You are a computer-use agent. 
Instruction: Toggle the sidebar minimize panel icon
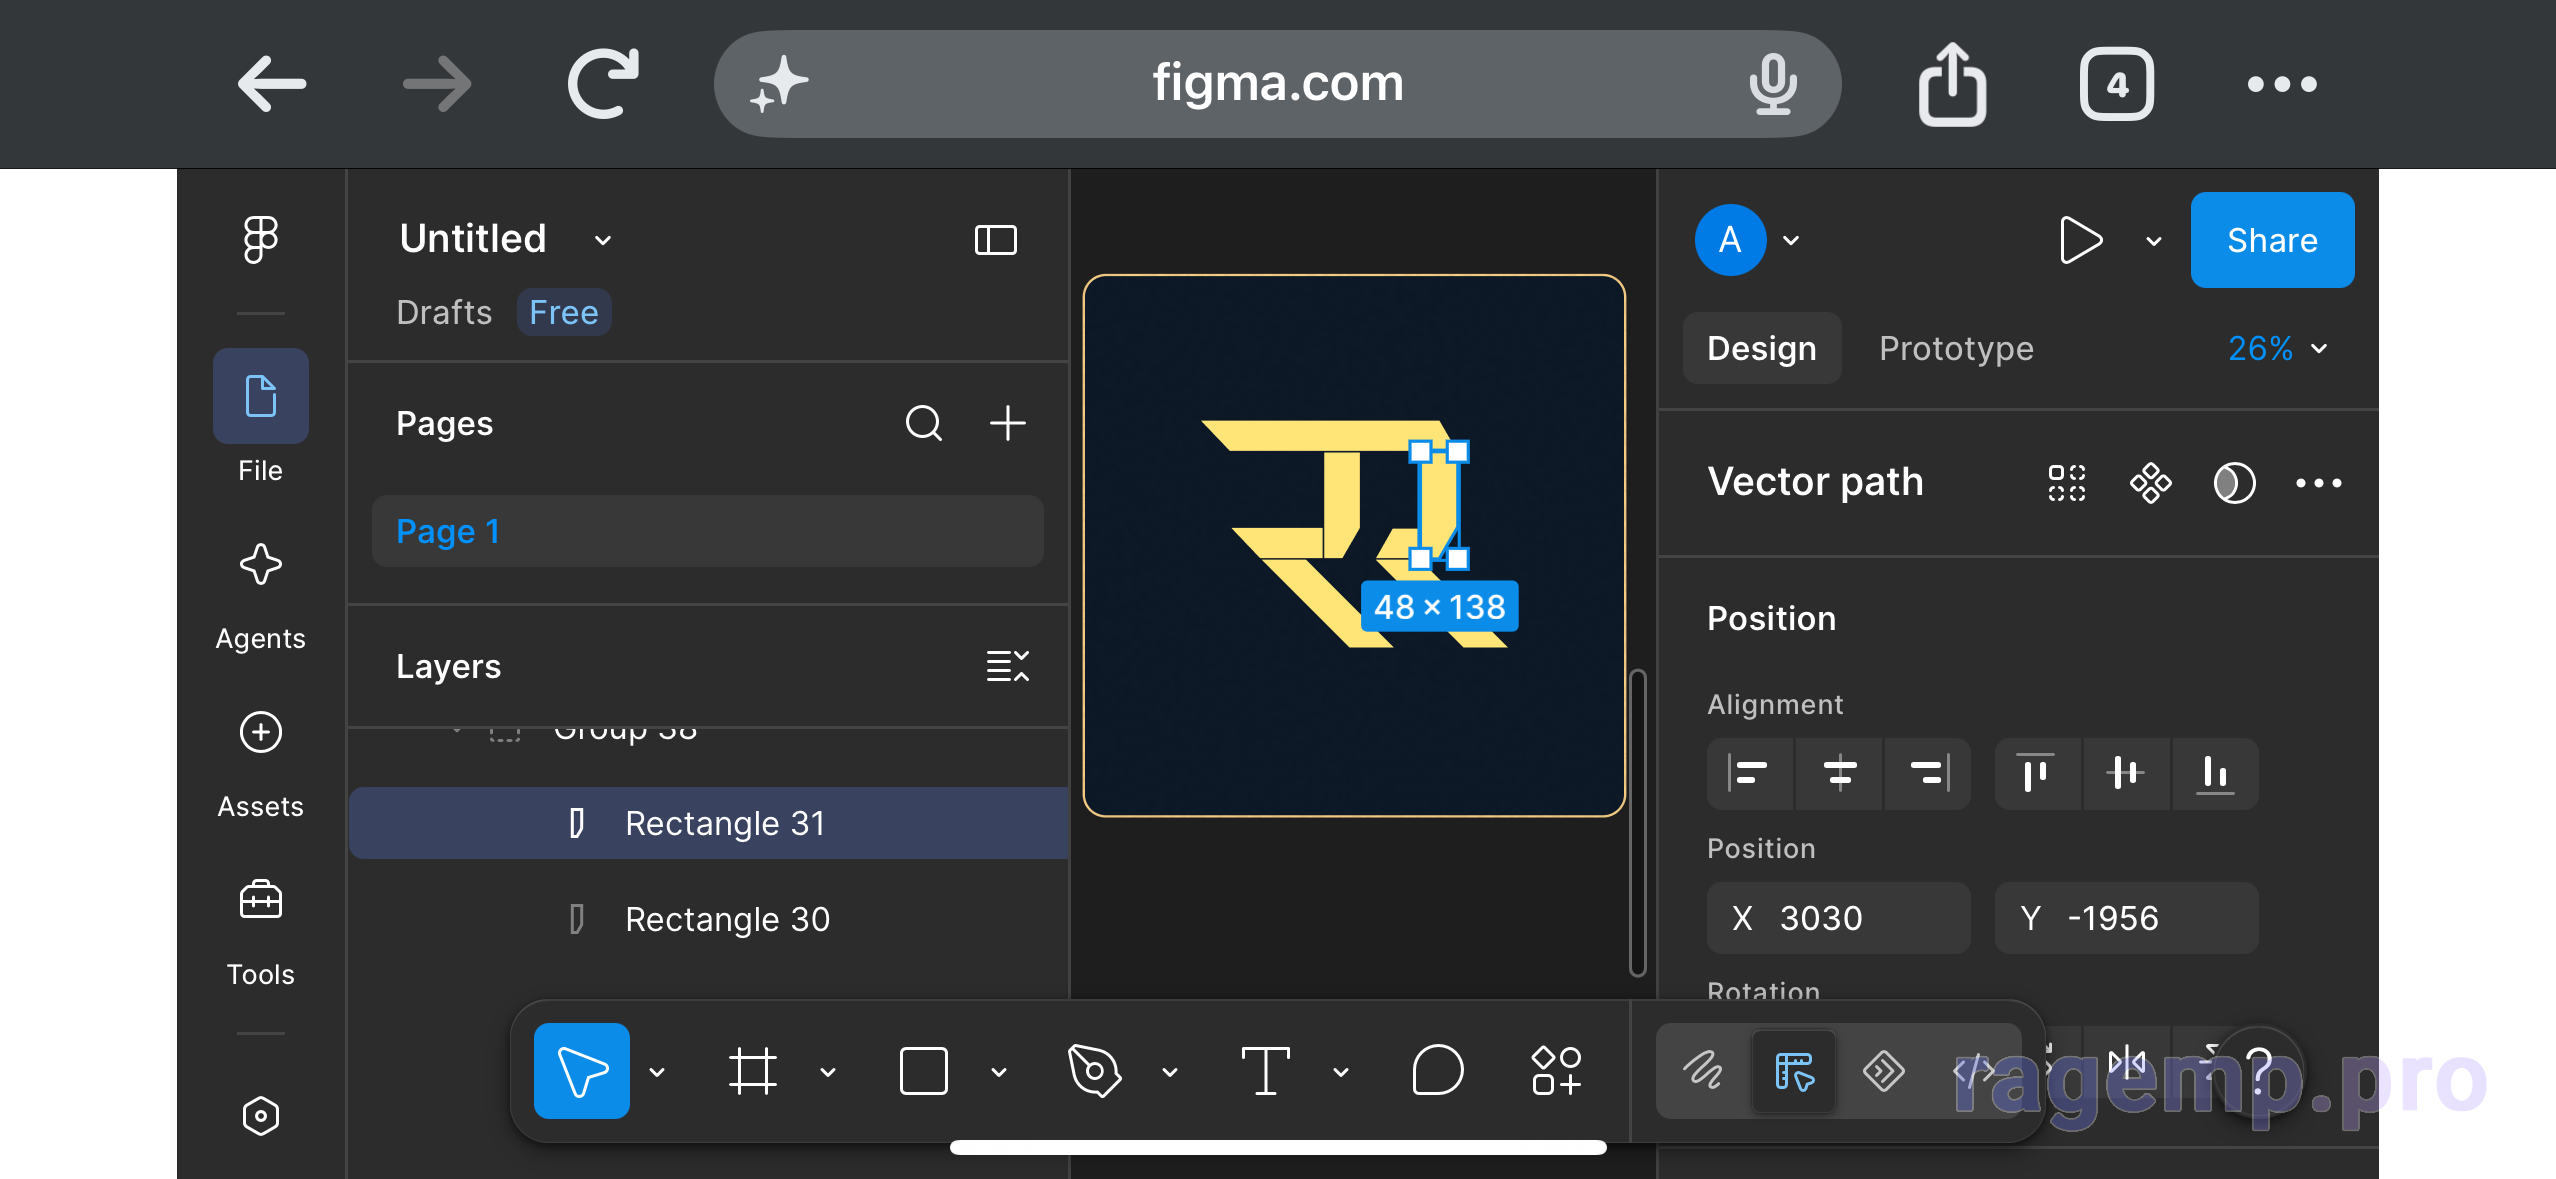click(995, 240)
